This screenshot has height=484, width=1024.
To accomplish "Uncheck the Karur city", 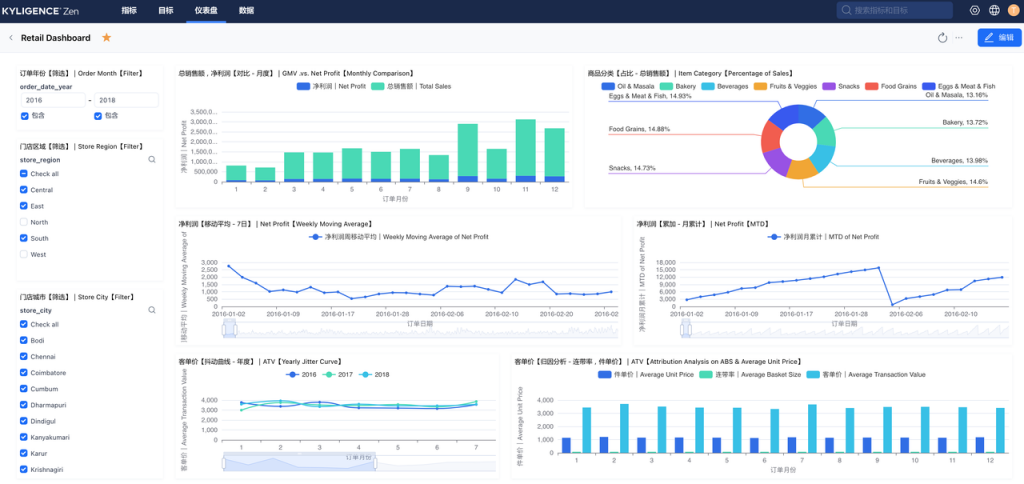I will coord(24,453).
